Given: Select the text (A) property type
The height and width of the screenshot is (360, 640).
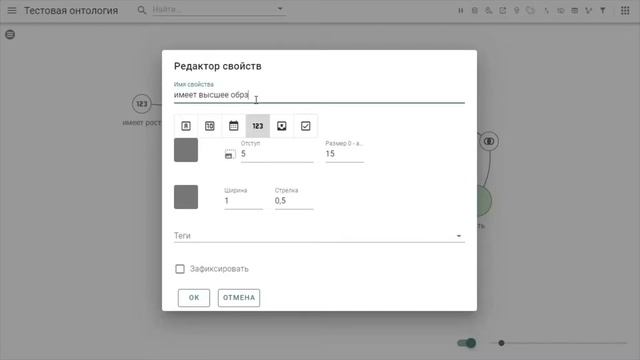Looking at the screenshot, I should tap(186, 126).
